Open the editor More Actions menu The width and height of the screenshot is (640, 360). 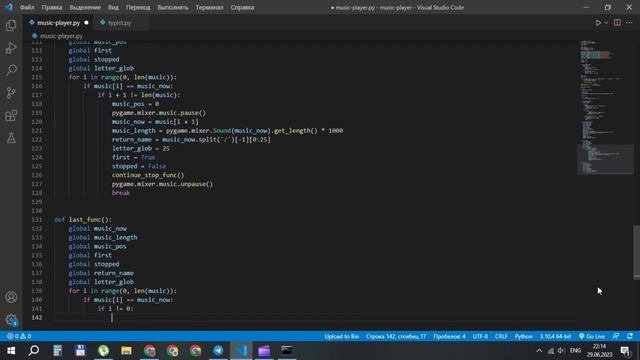(x=629, y=23)
